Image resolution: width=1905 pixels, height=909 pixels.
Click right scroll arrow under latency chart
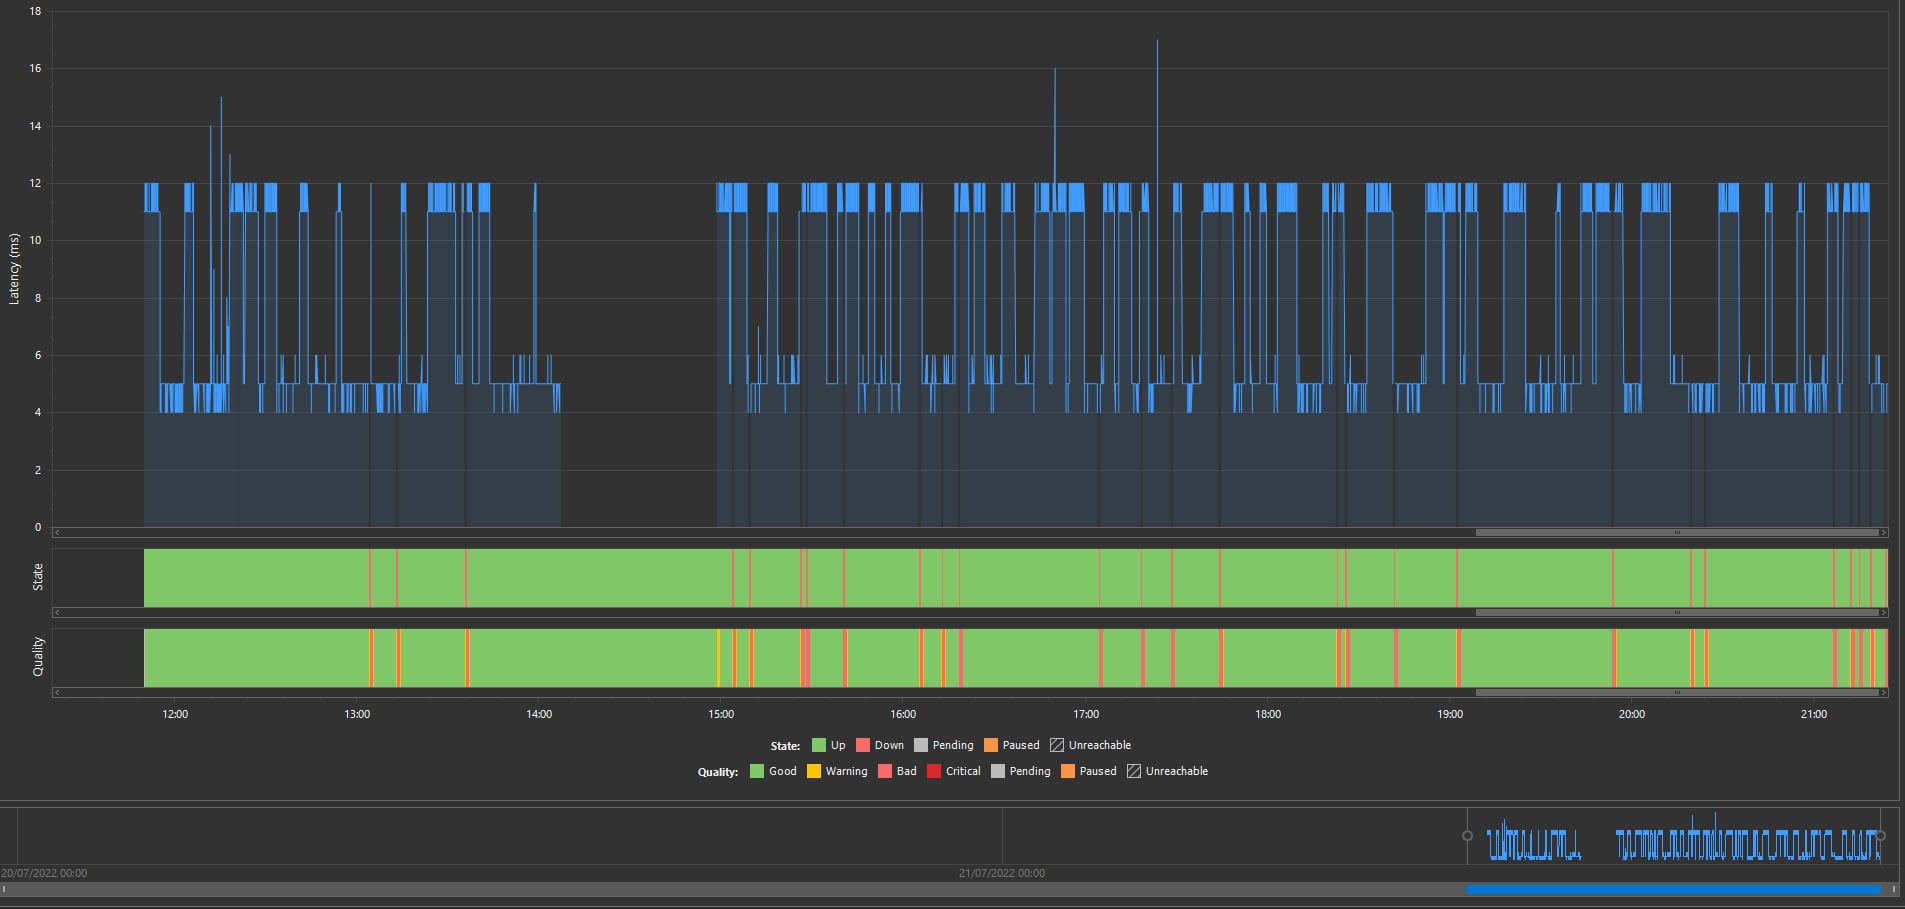tap(1884, 533)
